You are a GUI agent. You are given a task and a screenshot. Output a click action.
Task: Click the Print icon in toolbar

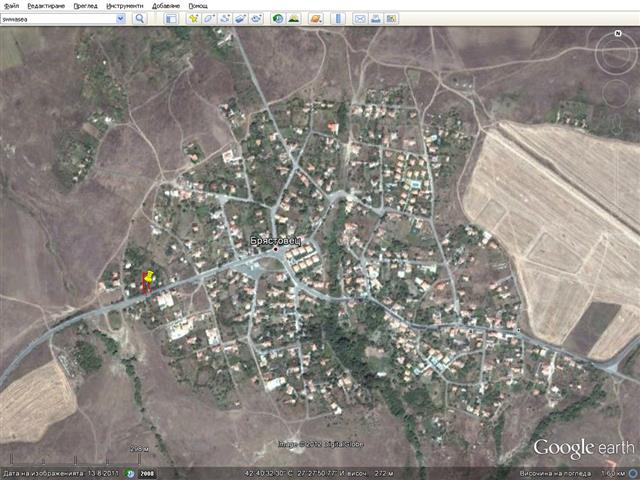(376, 18)
